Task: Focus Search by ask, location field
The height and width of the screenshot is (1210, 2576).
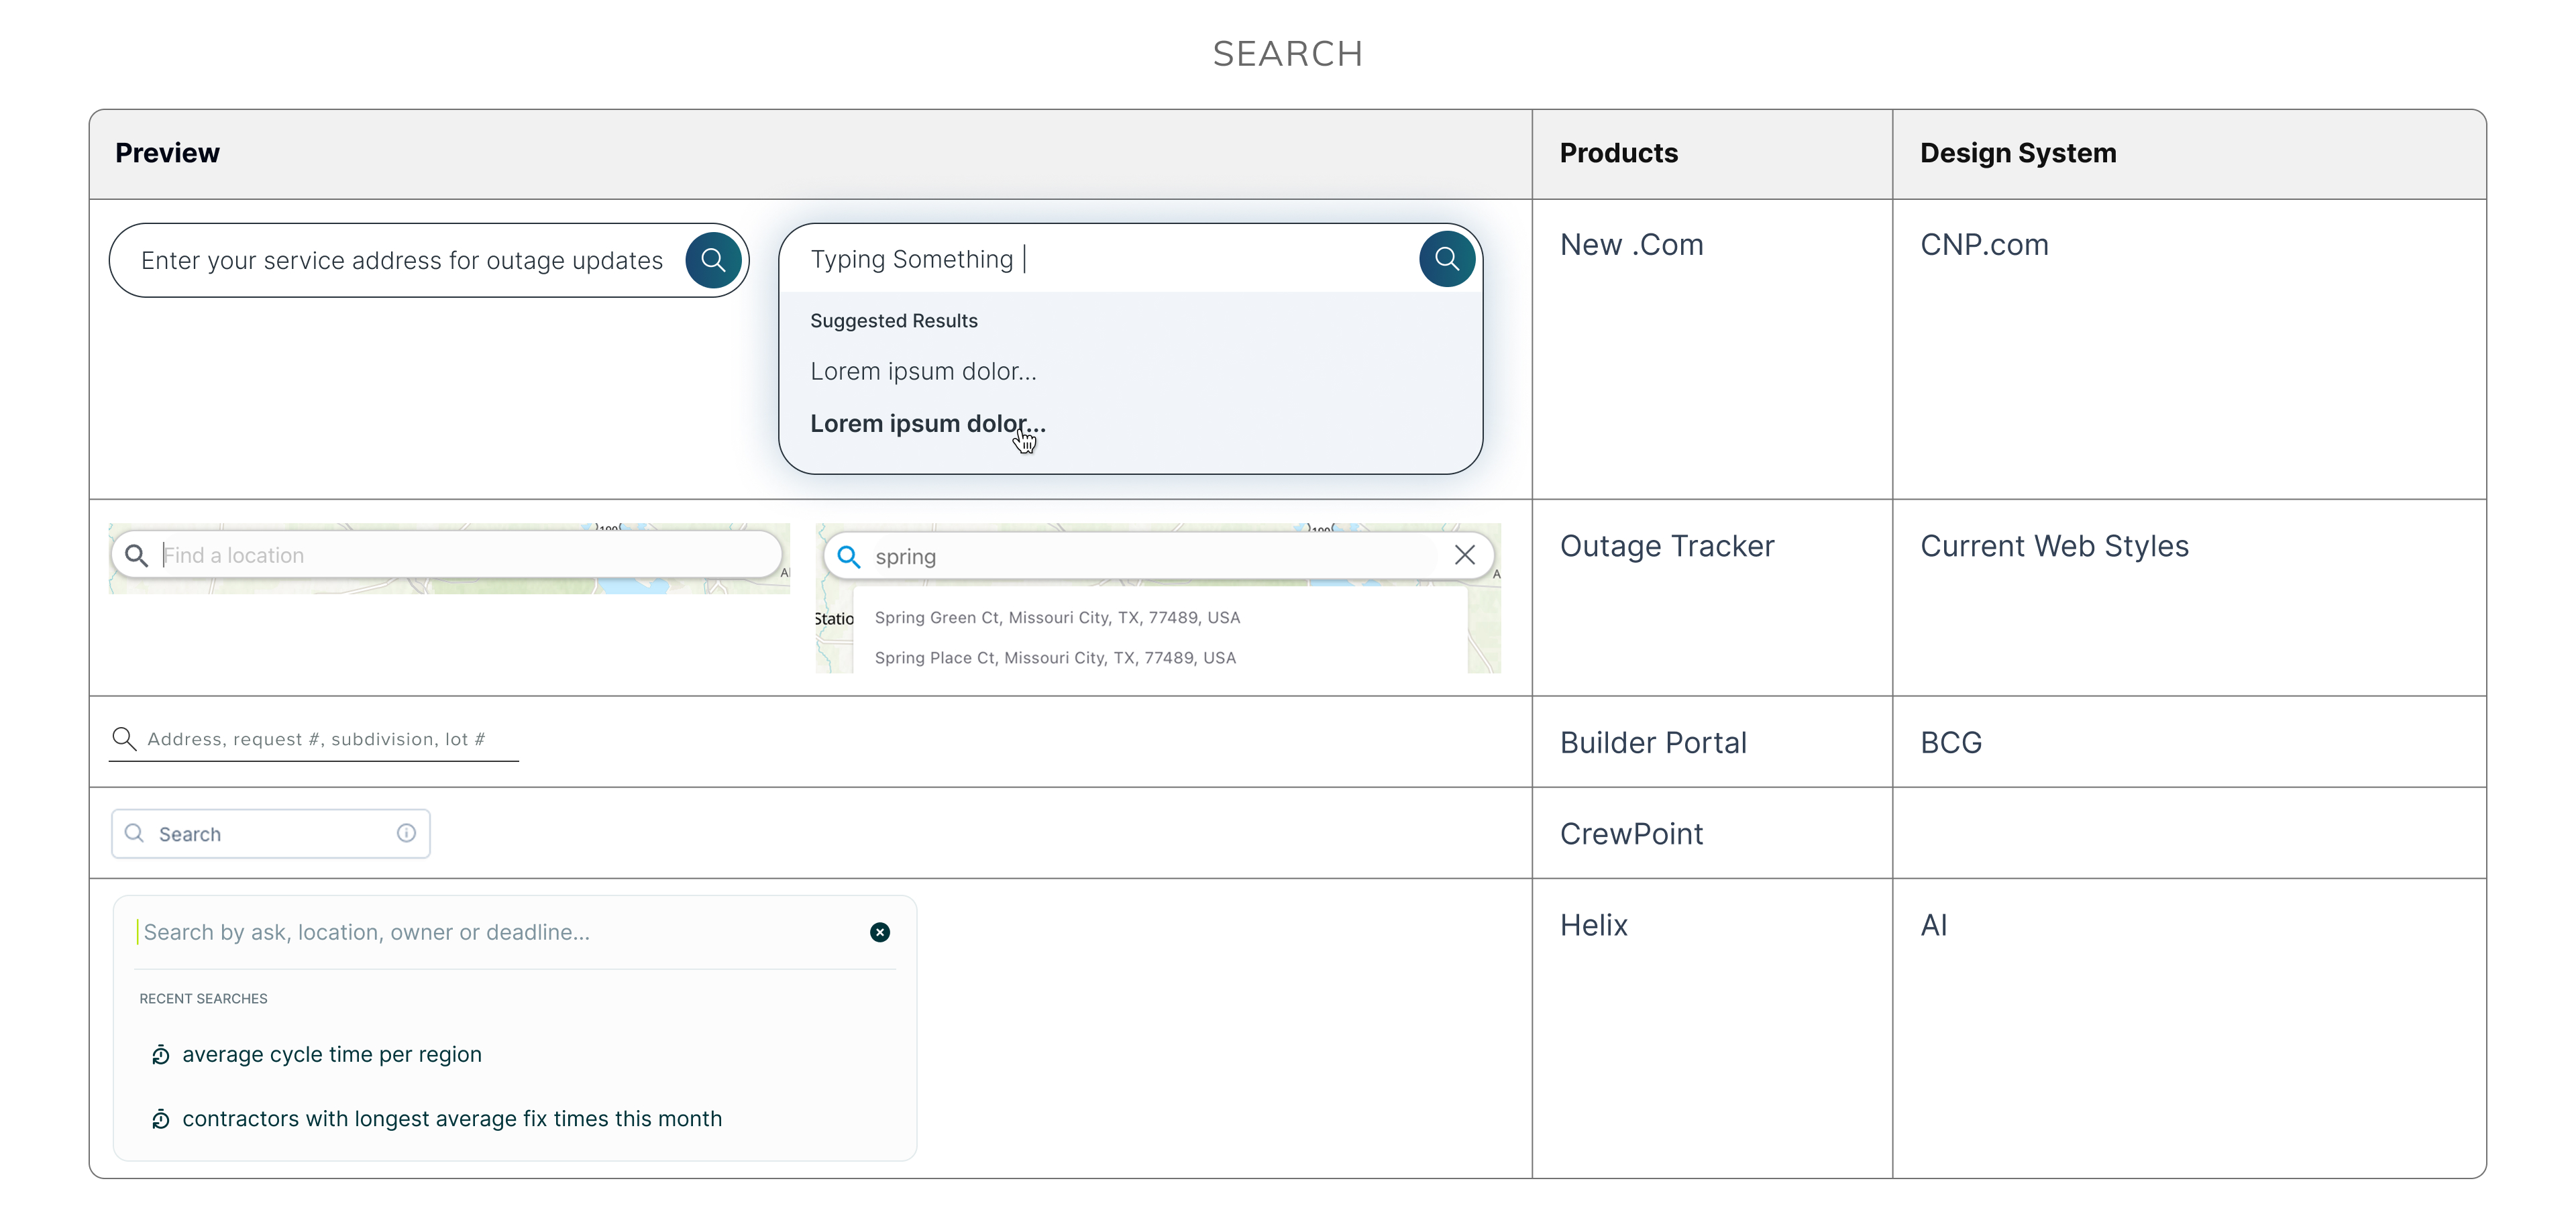Action: coord(500,932)
